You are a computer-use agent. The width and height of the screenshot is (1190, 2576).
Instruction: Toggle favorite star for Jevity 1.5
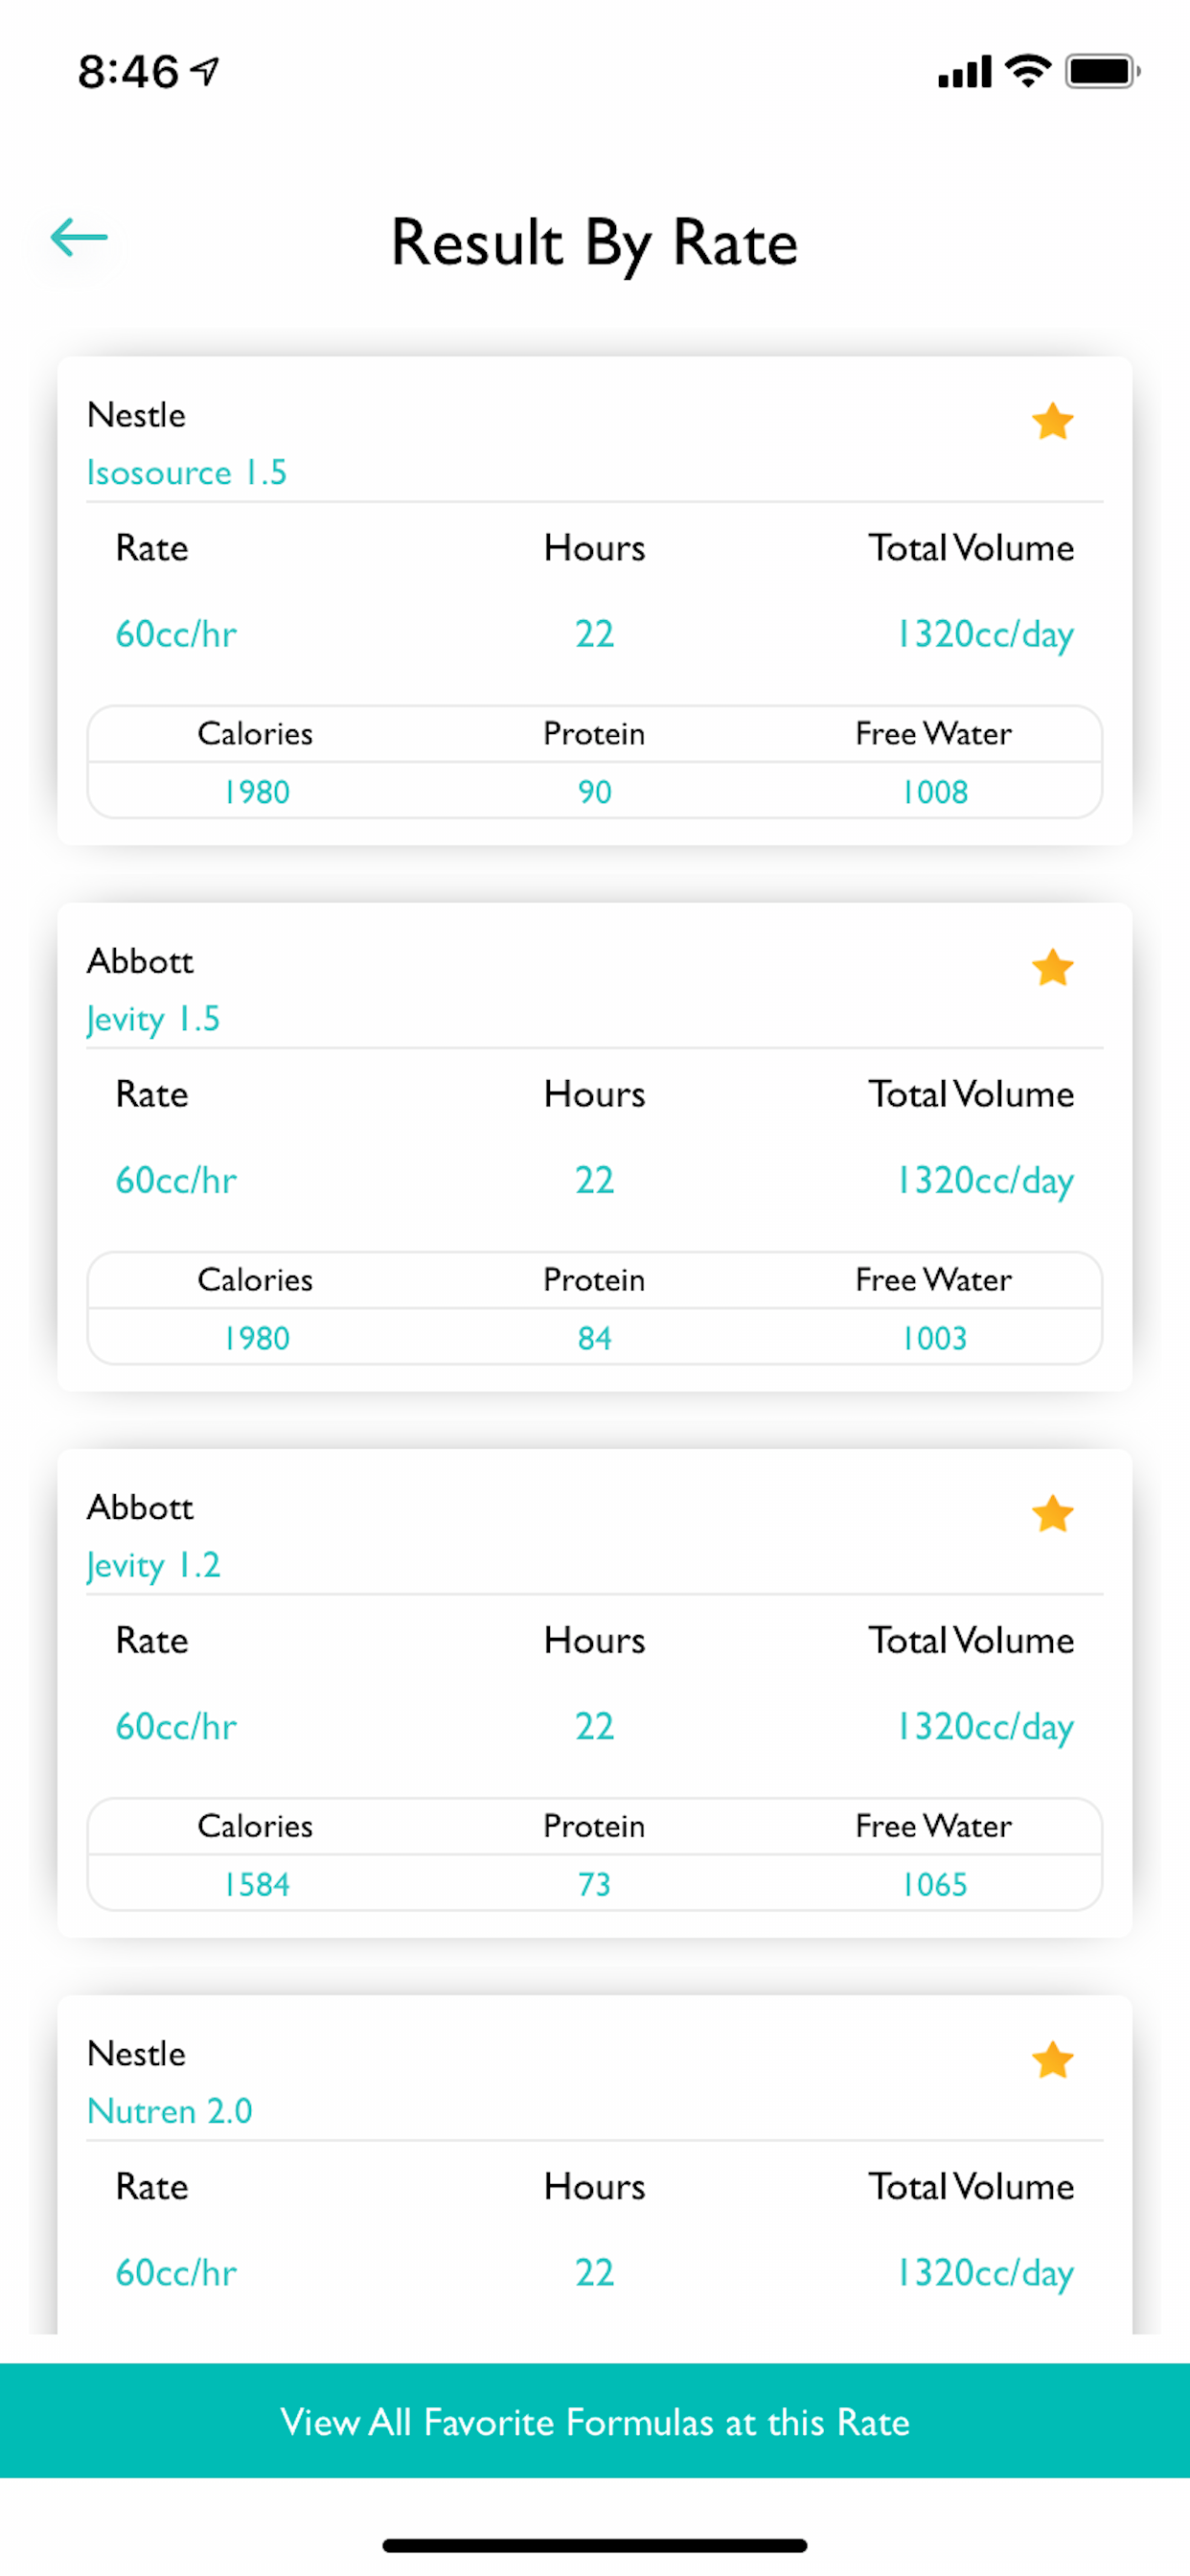[1052, 968]
